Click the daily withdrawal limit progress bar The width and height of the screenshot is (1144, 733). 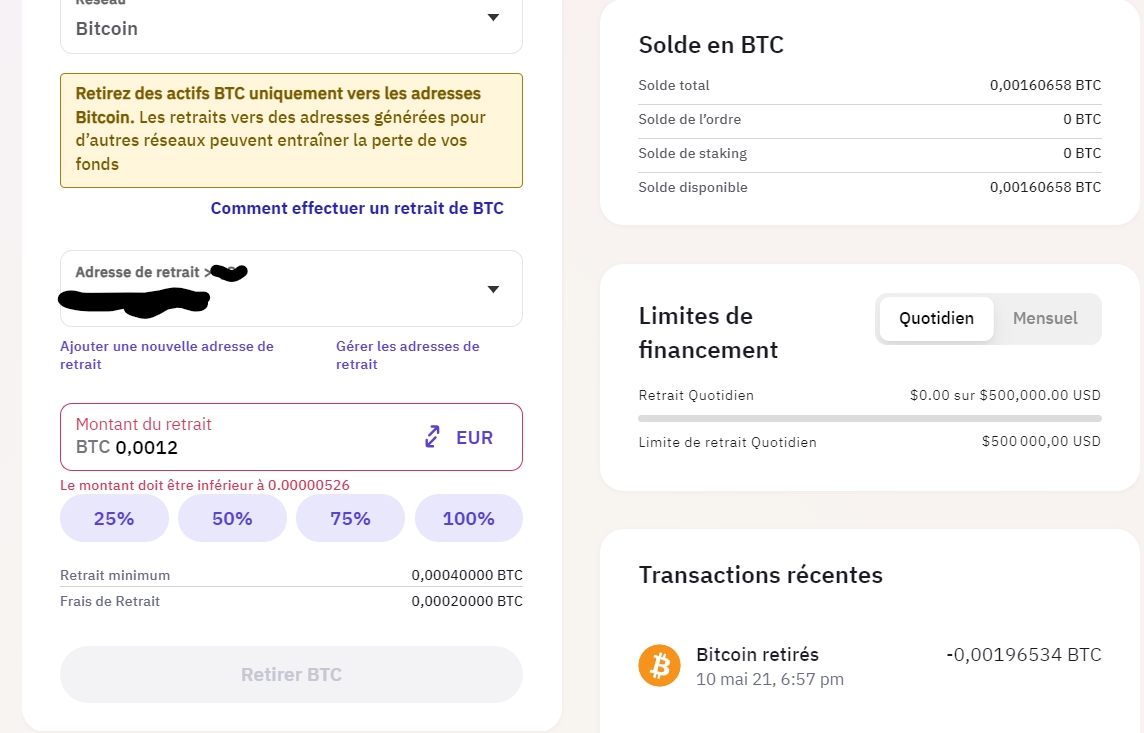[x=869, y=418]
